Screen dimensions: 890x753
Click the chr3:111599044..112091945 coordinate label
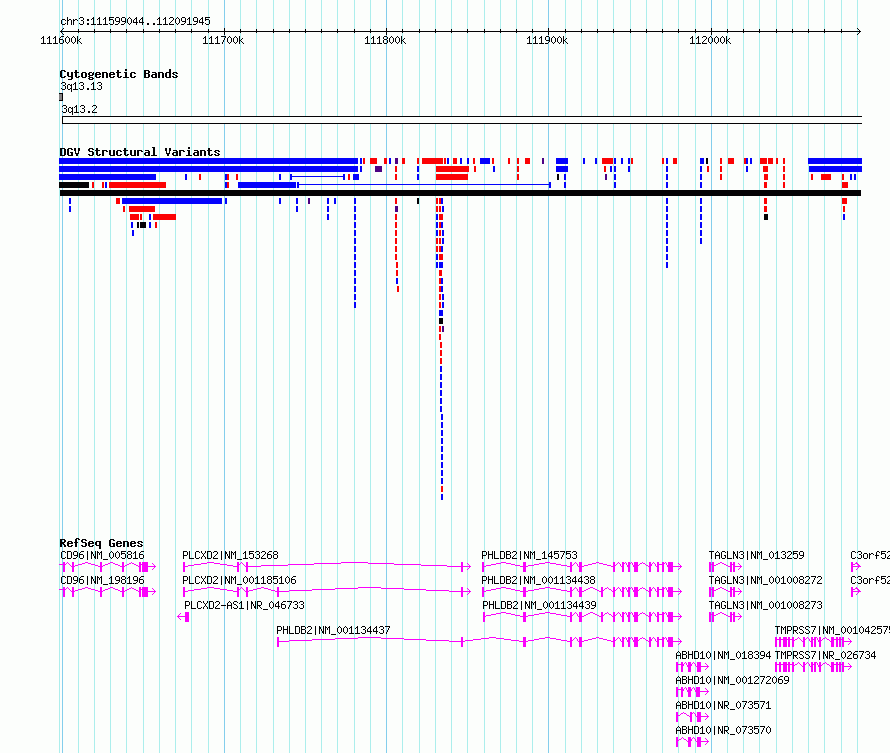click(x=135, y=21)
